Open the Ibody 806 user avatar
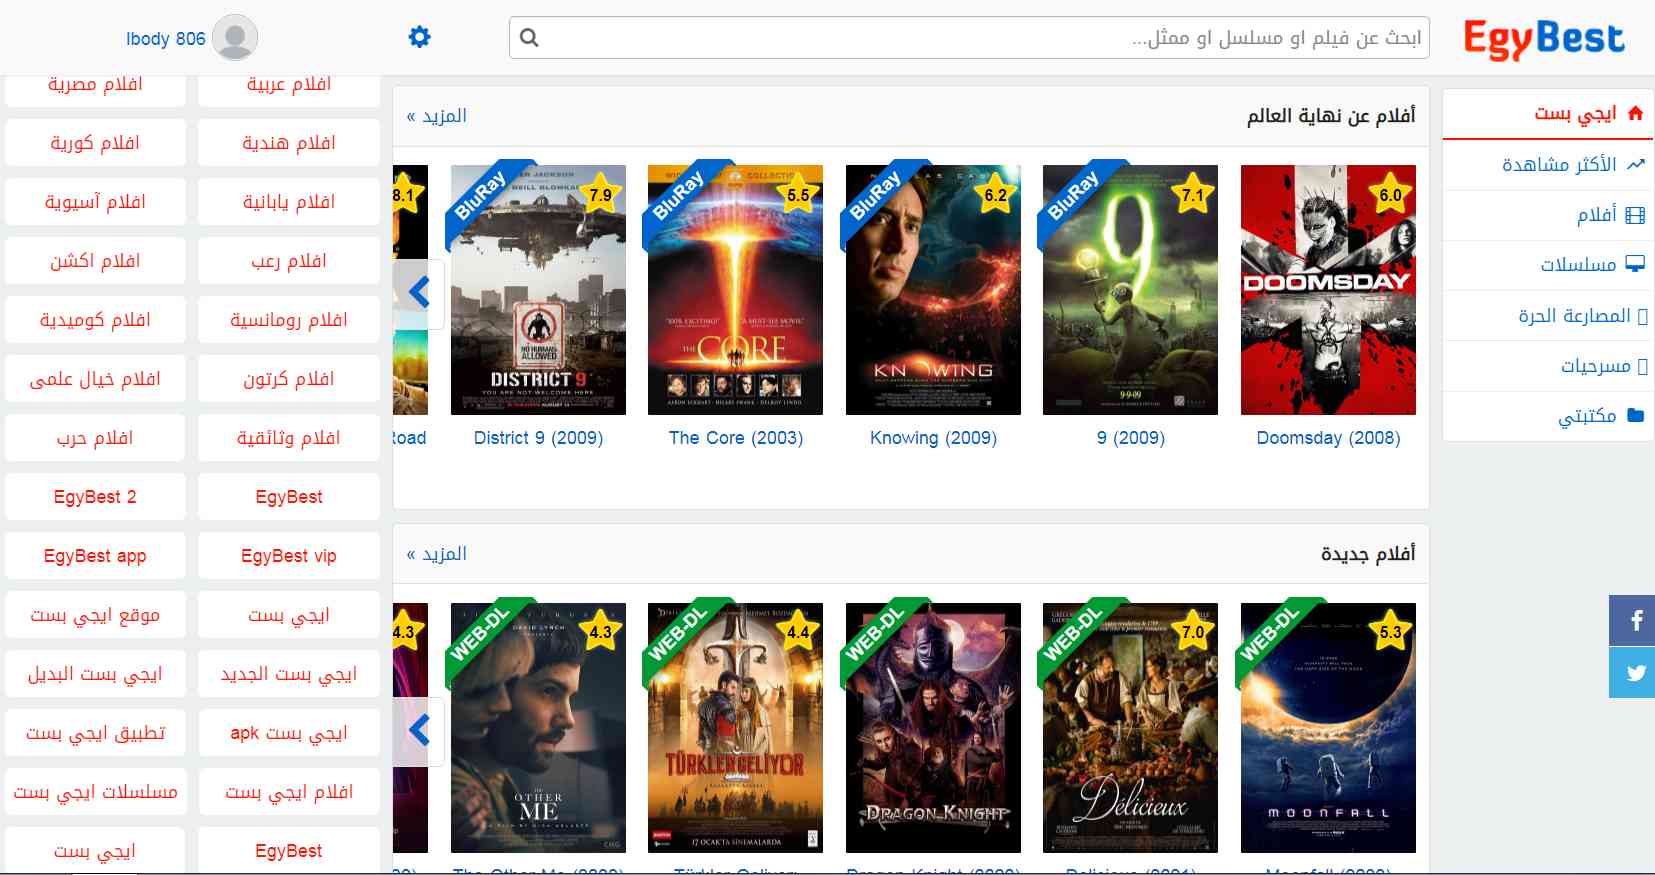Screen dimensions: 1655x875 [x=235, y=38]
